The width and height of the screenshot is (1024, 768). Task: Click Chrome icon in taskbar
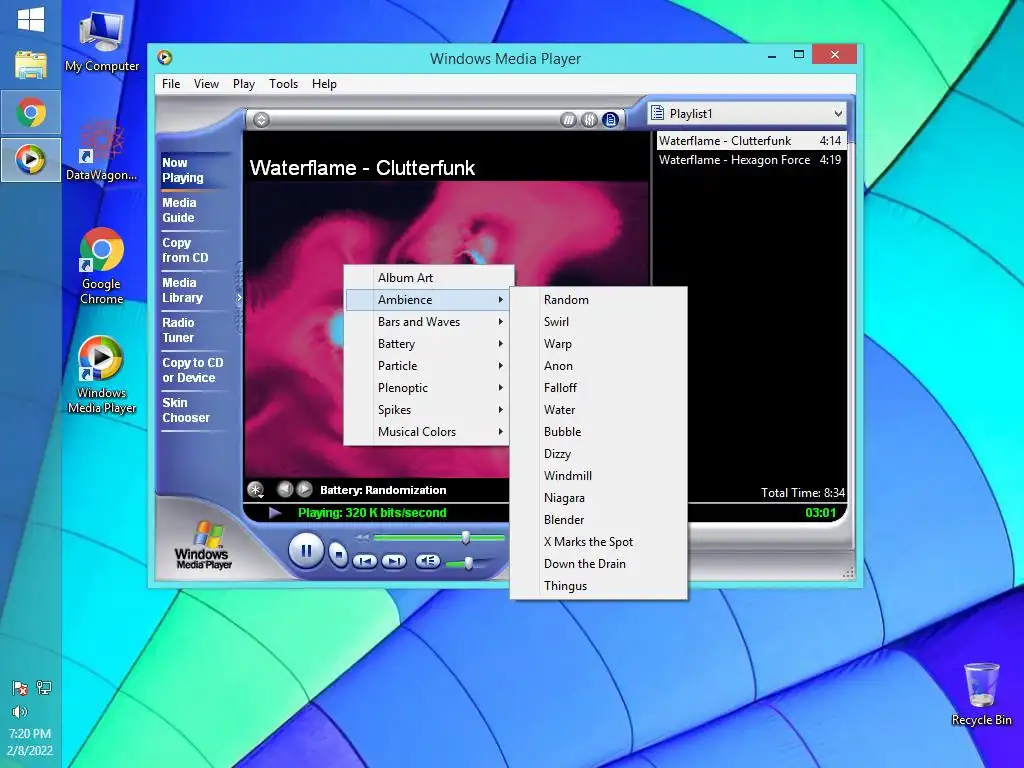coord(31,112)
